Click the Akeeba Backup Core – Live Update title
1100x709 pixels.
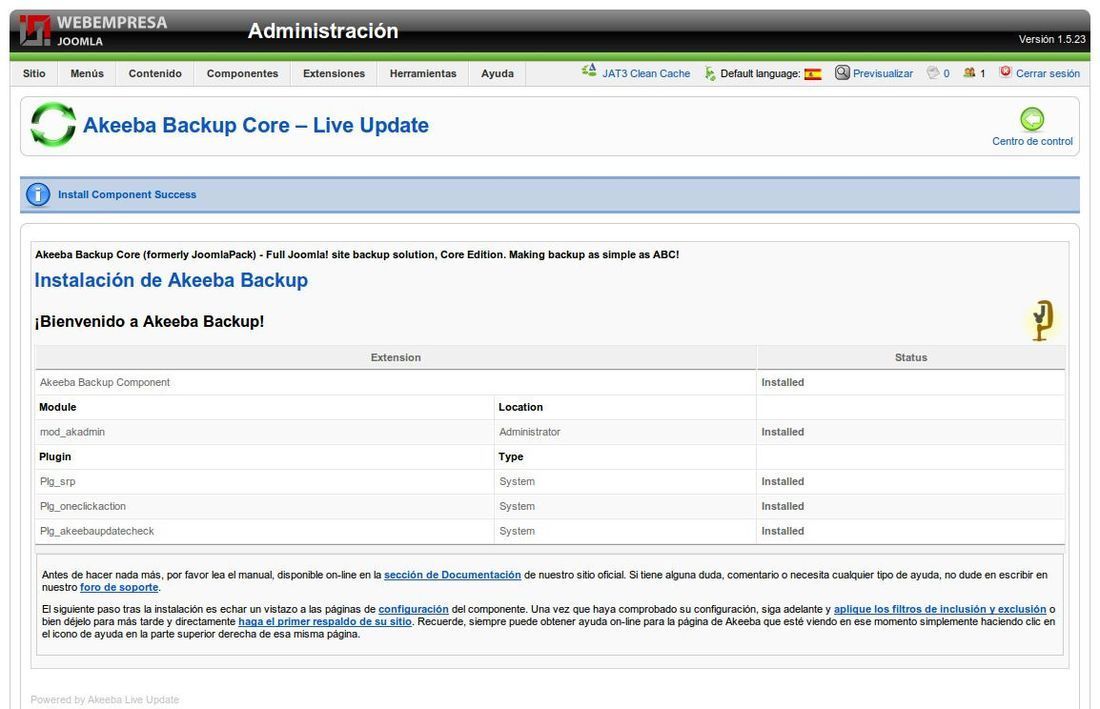pos(255,125)
